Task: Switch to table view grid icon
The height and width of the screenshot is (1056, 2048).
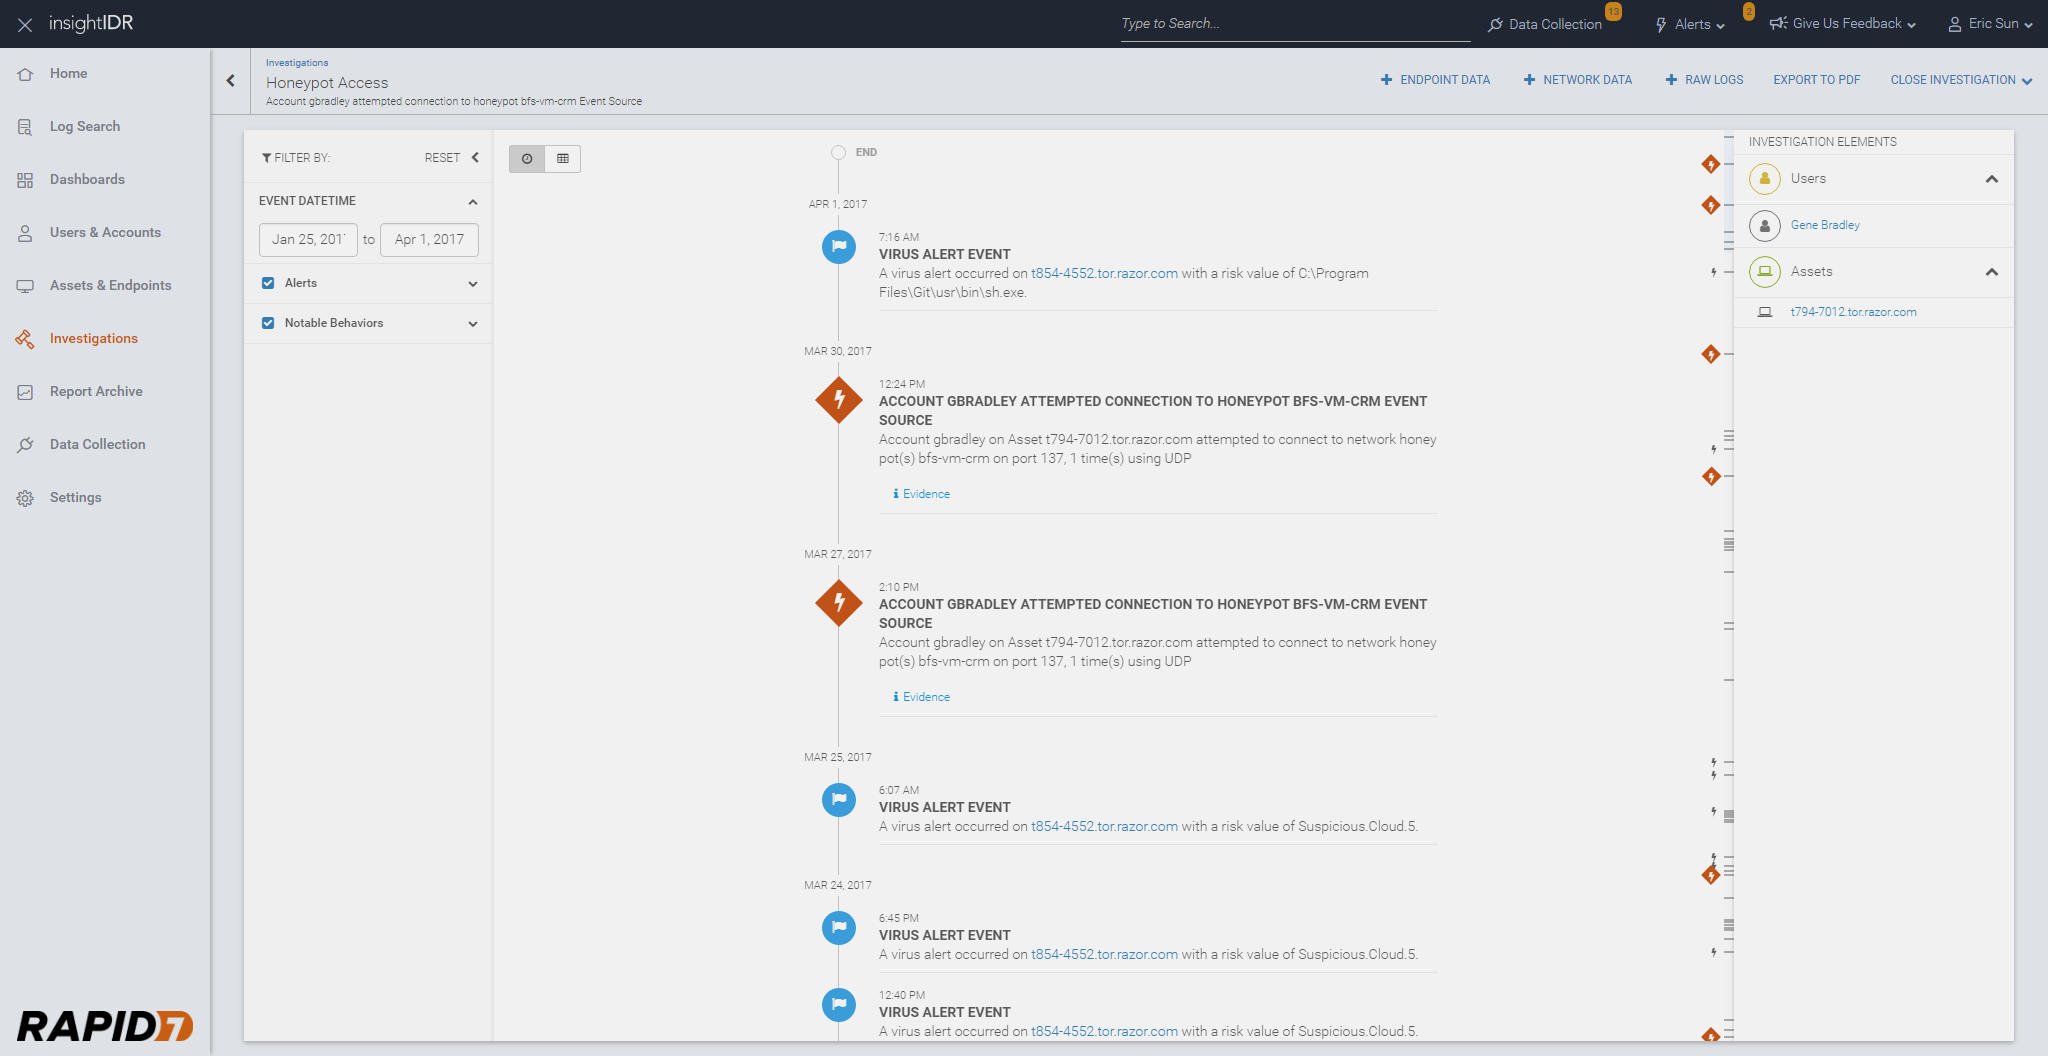Action: (563, 159)
